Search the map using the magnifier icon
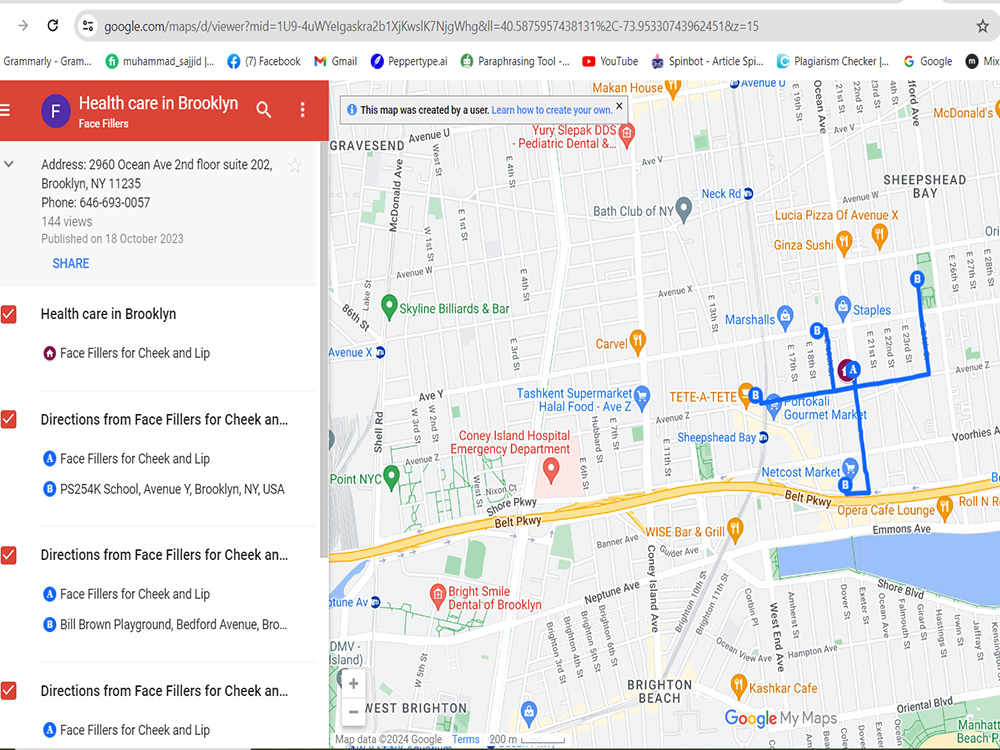Viewport: 1000px width, 750px height. click(263, 110)
